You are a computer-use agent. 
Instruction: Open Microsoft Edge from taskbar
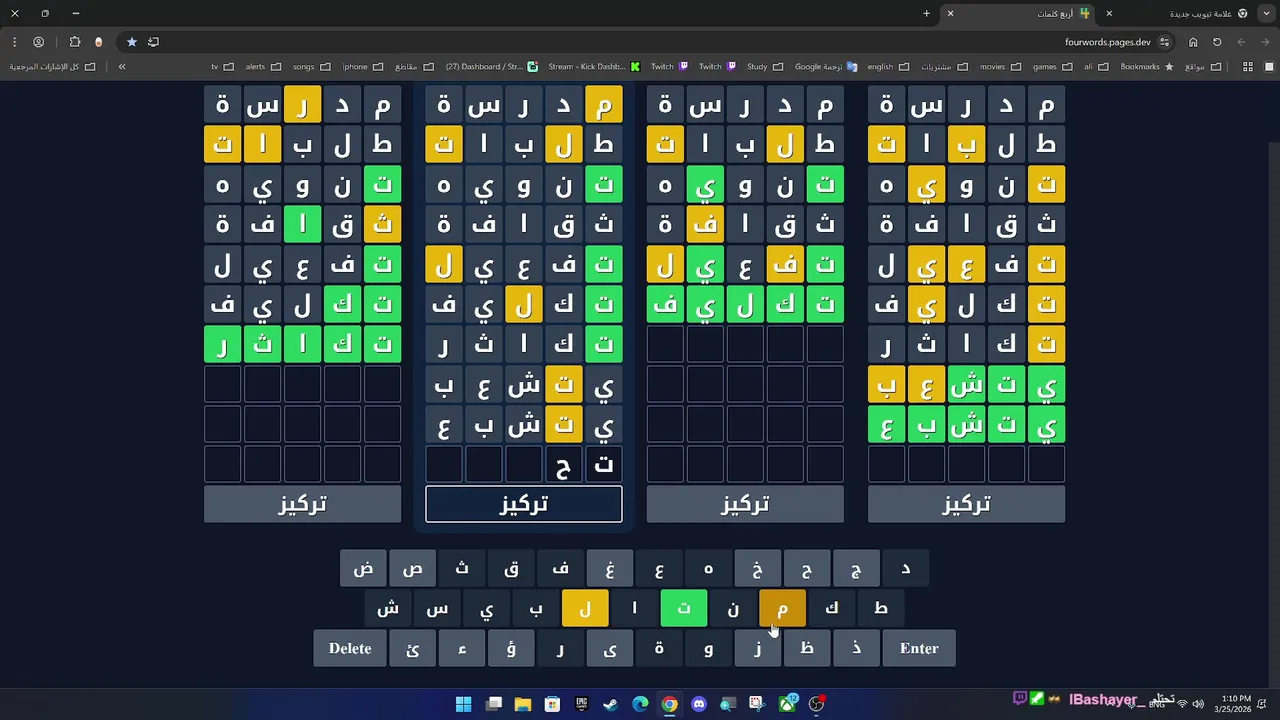[640, 704]
